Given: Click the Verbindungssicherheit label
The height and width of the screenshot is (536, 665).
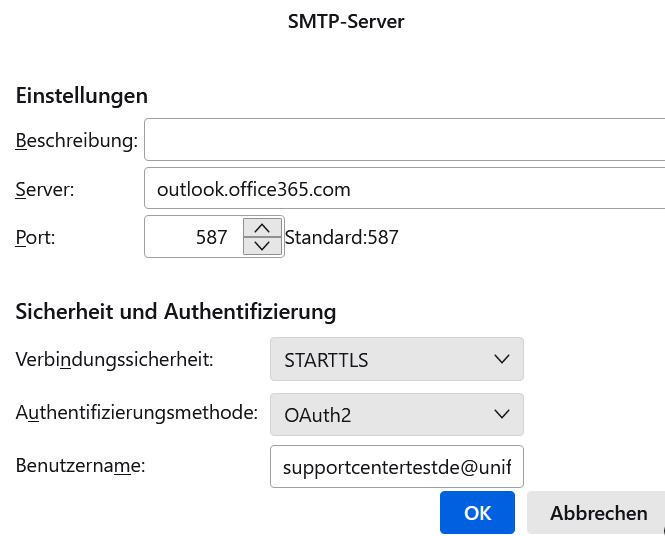Looking at the screenshot, I should coord(115,360).
